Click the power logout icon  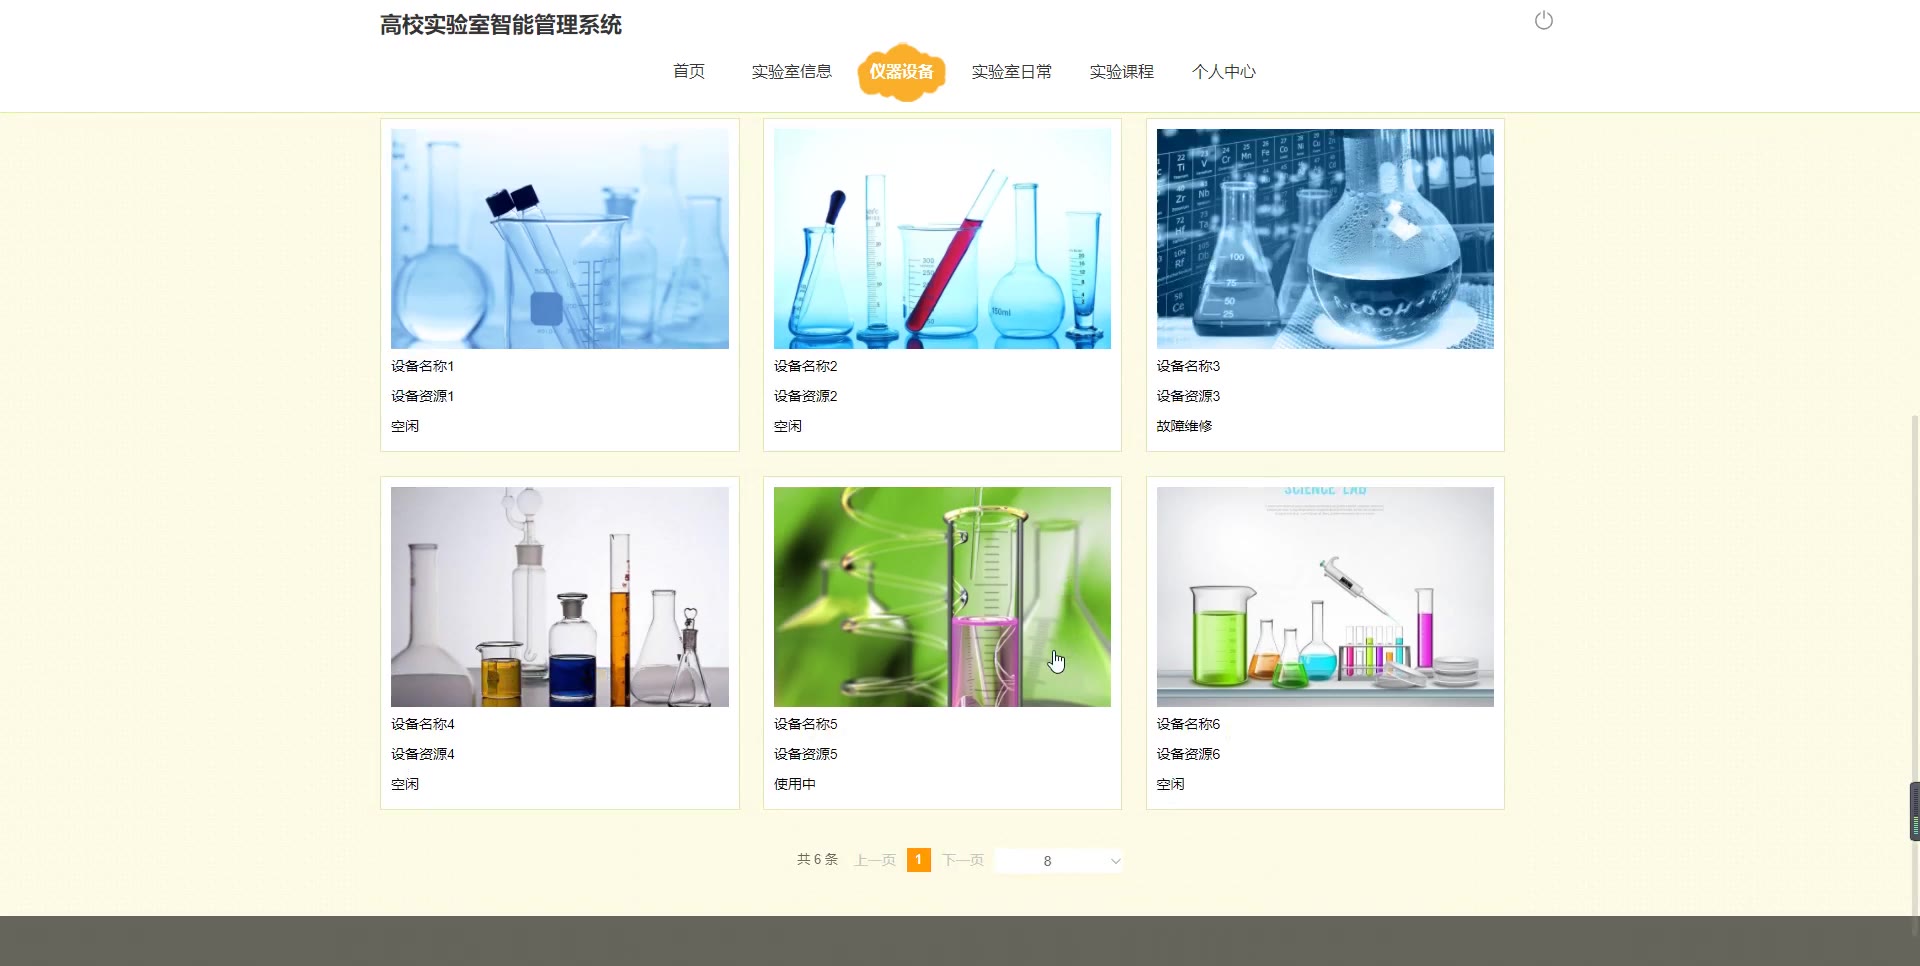(x=1544, y=21)
